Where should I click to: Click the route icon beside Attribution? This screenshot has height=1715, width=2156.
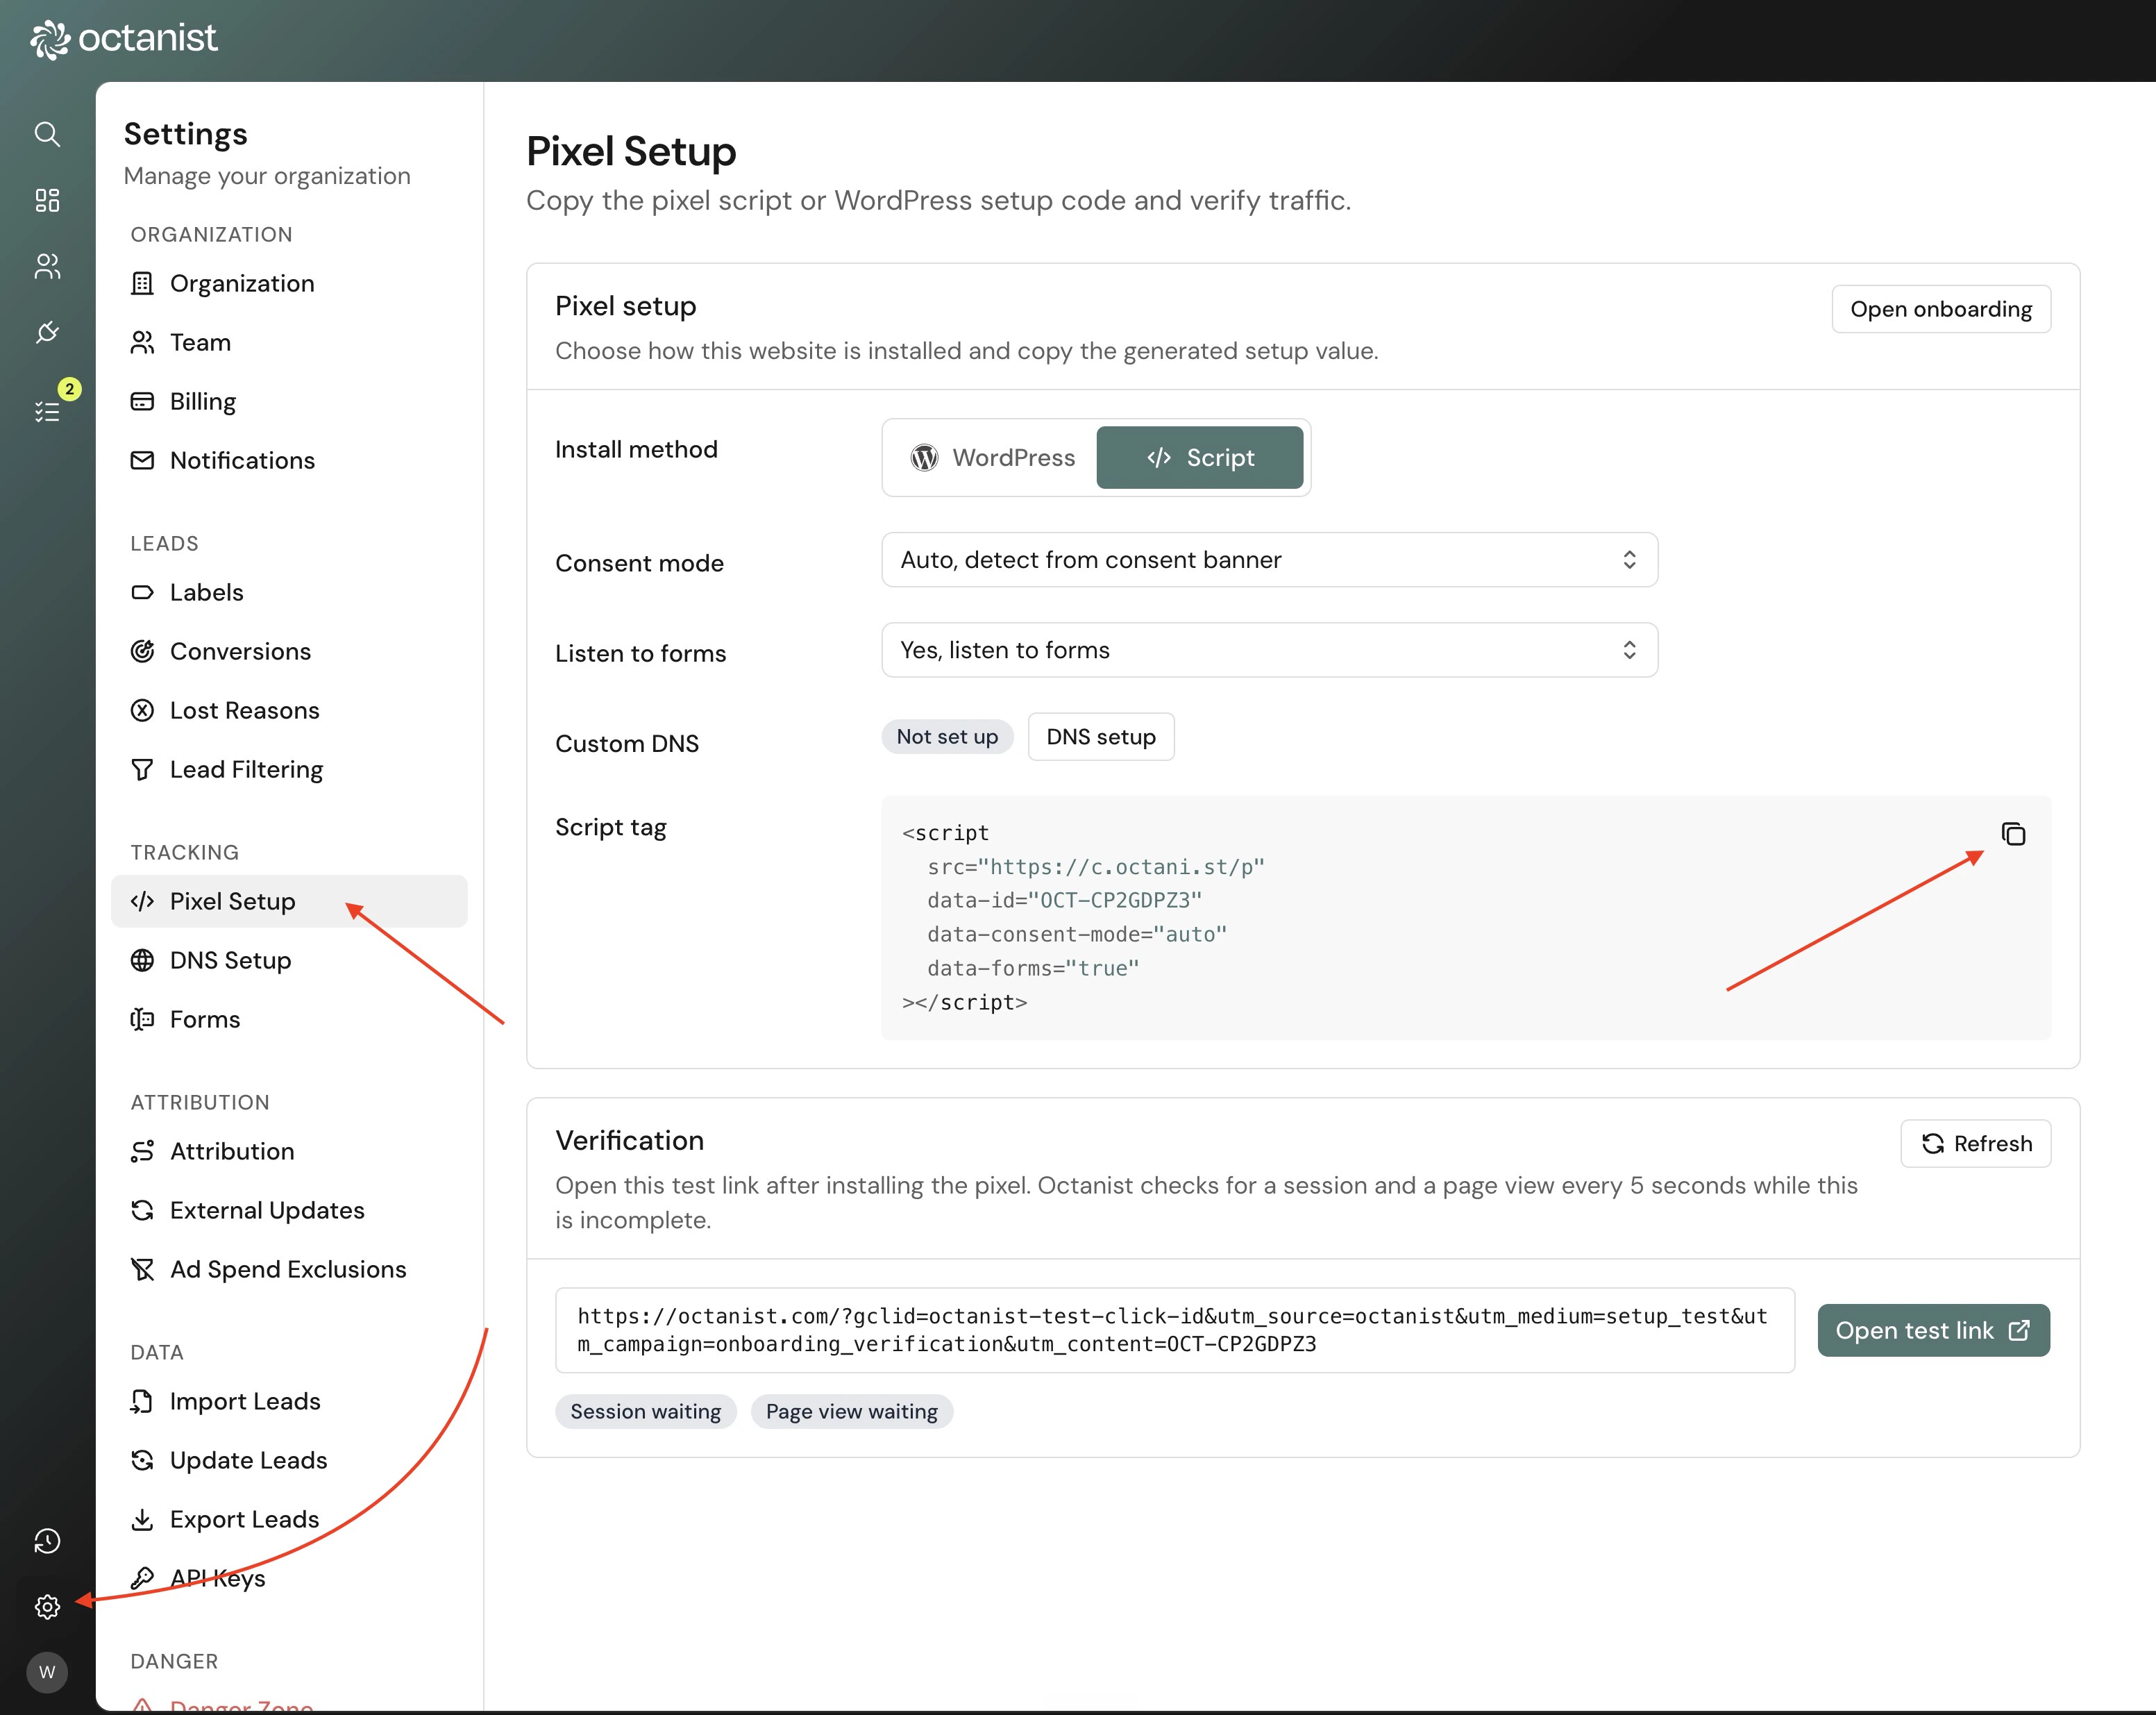[142, 1151]
